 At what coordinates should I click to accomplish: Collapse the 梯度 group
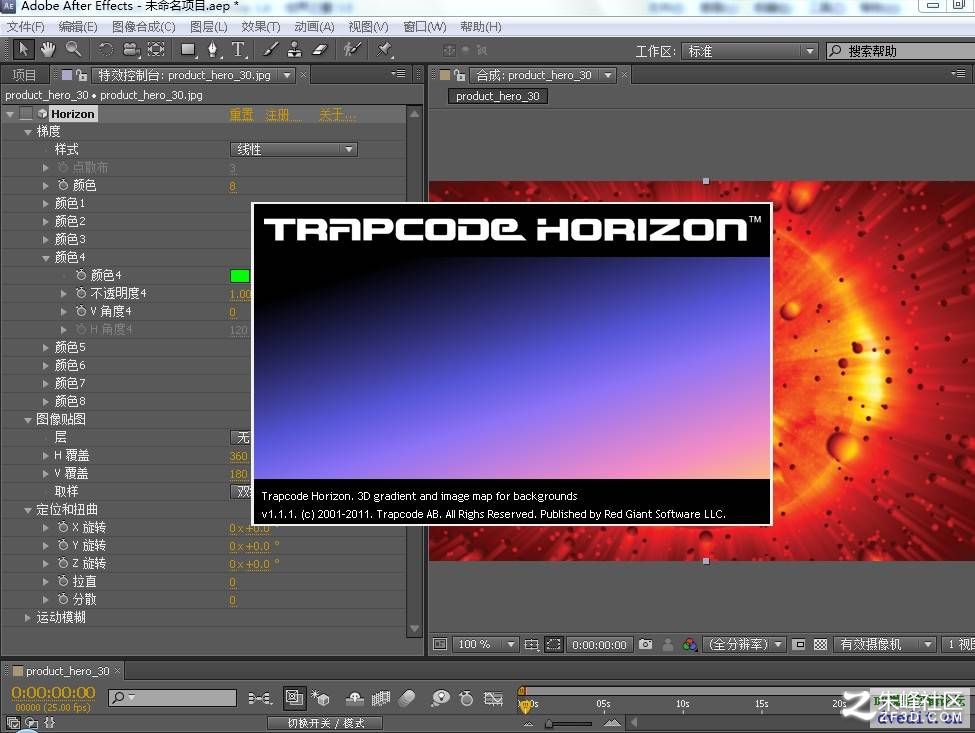pos(28,132)
